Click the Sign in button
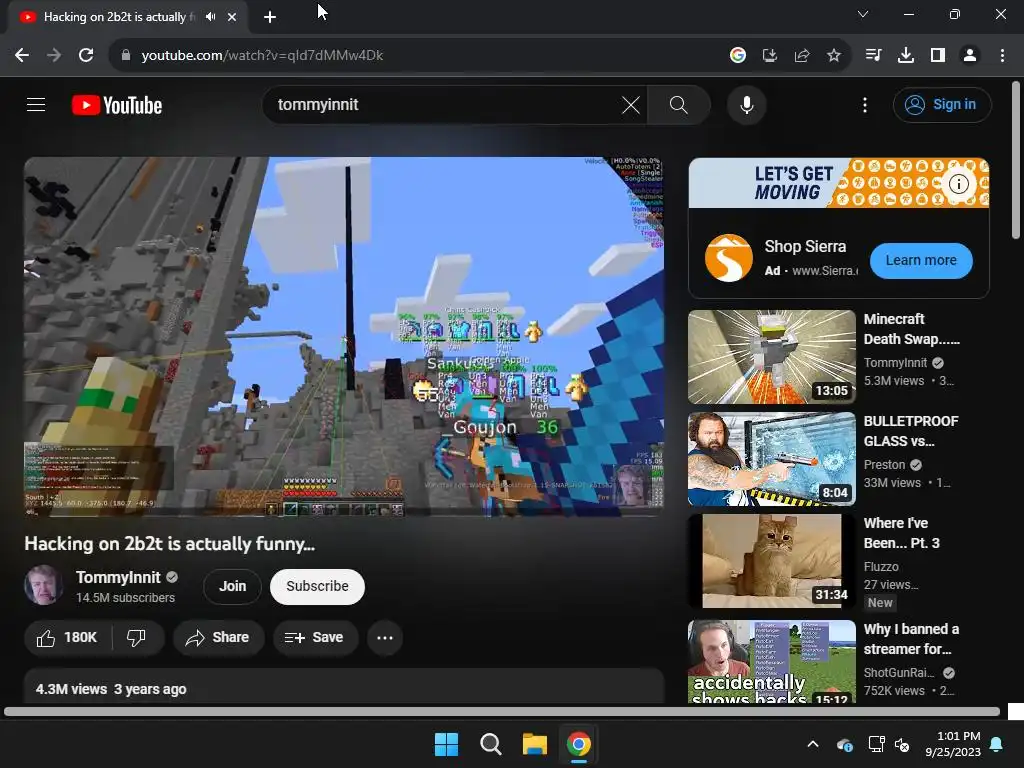 [x=942, y=104]
